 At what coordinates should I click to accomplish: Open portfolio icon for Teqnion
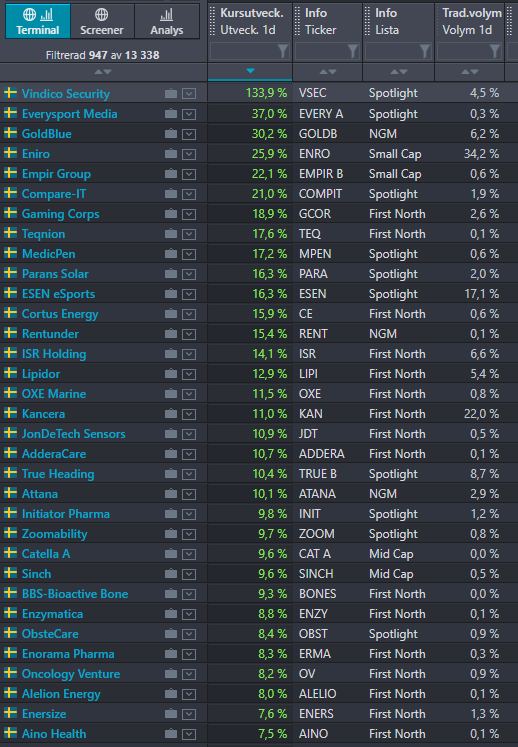pos(171,234)
